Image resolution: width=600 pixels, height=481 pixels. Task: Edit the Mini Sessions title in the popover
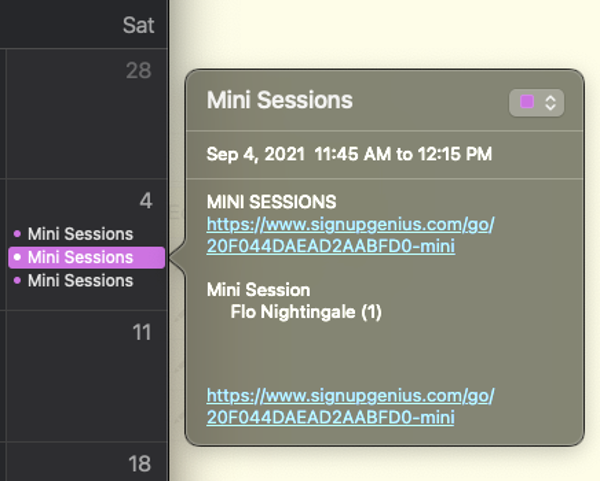pos(279,100)
